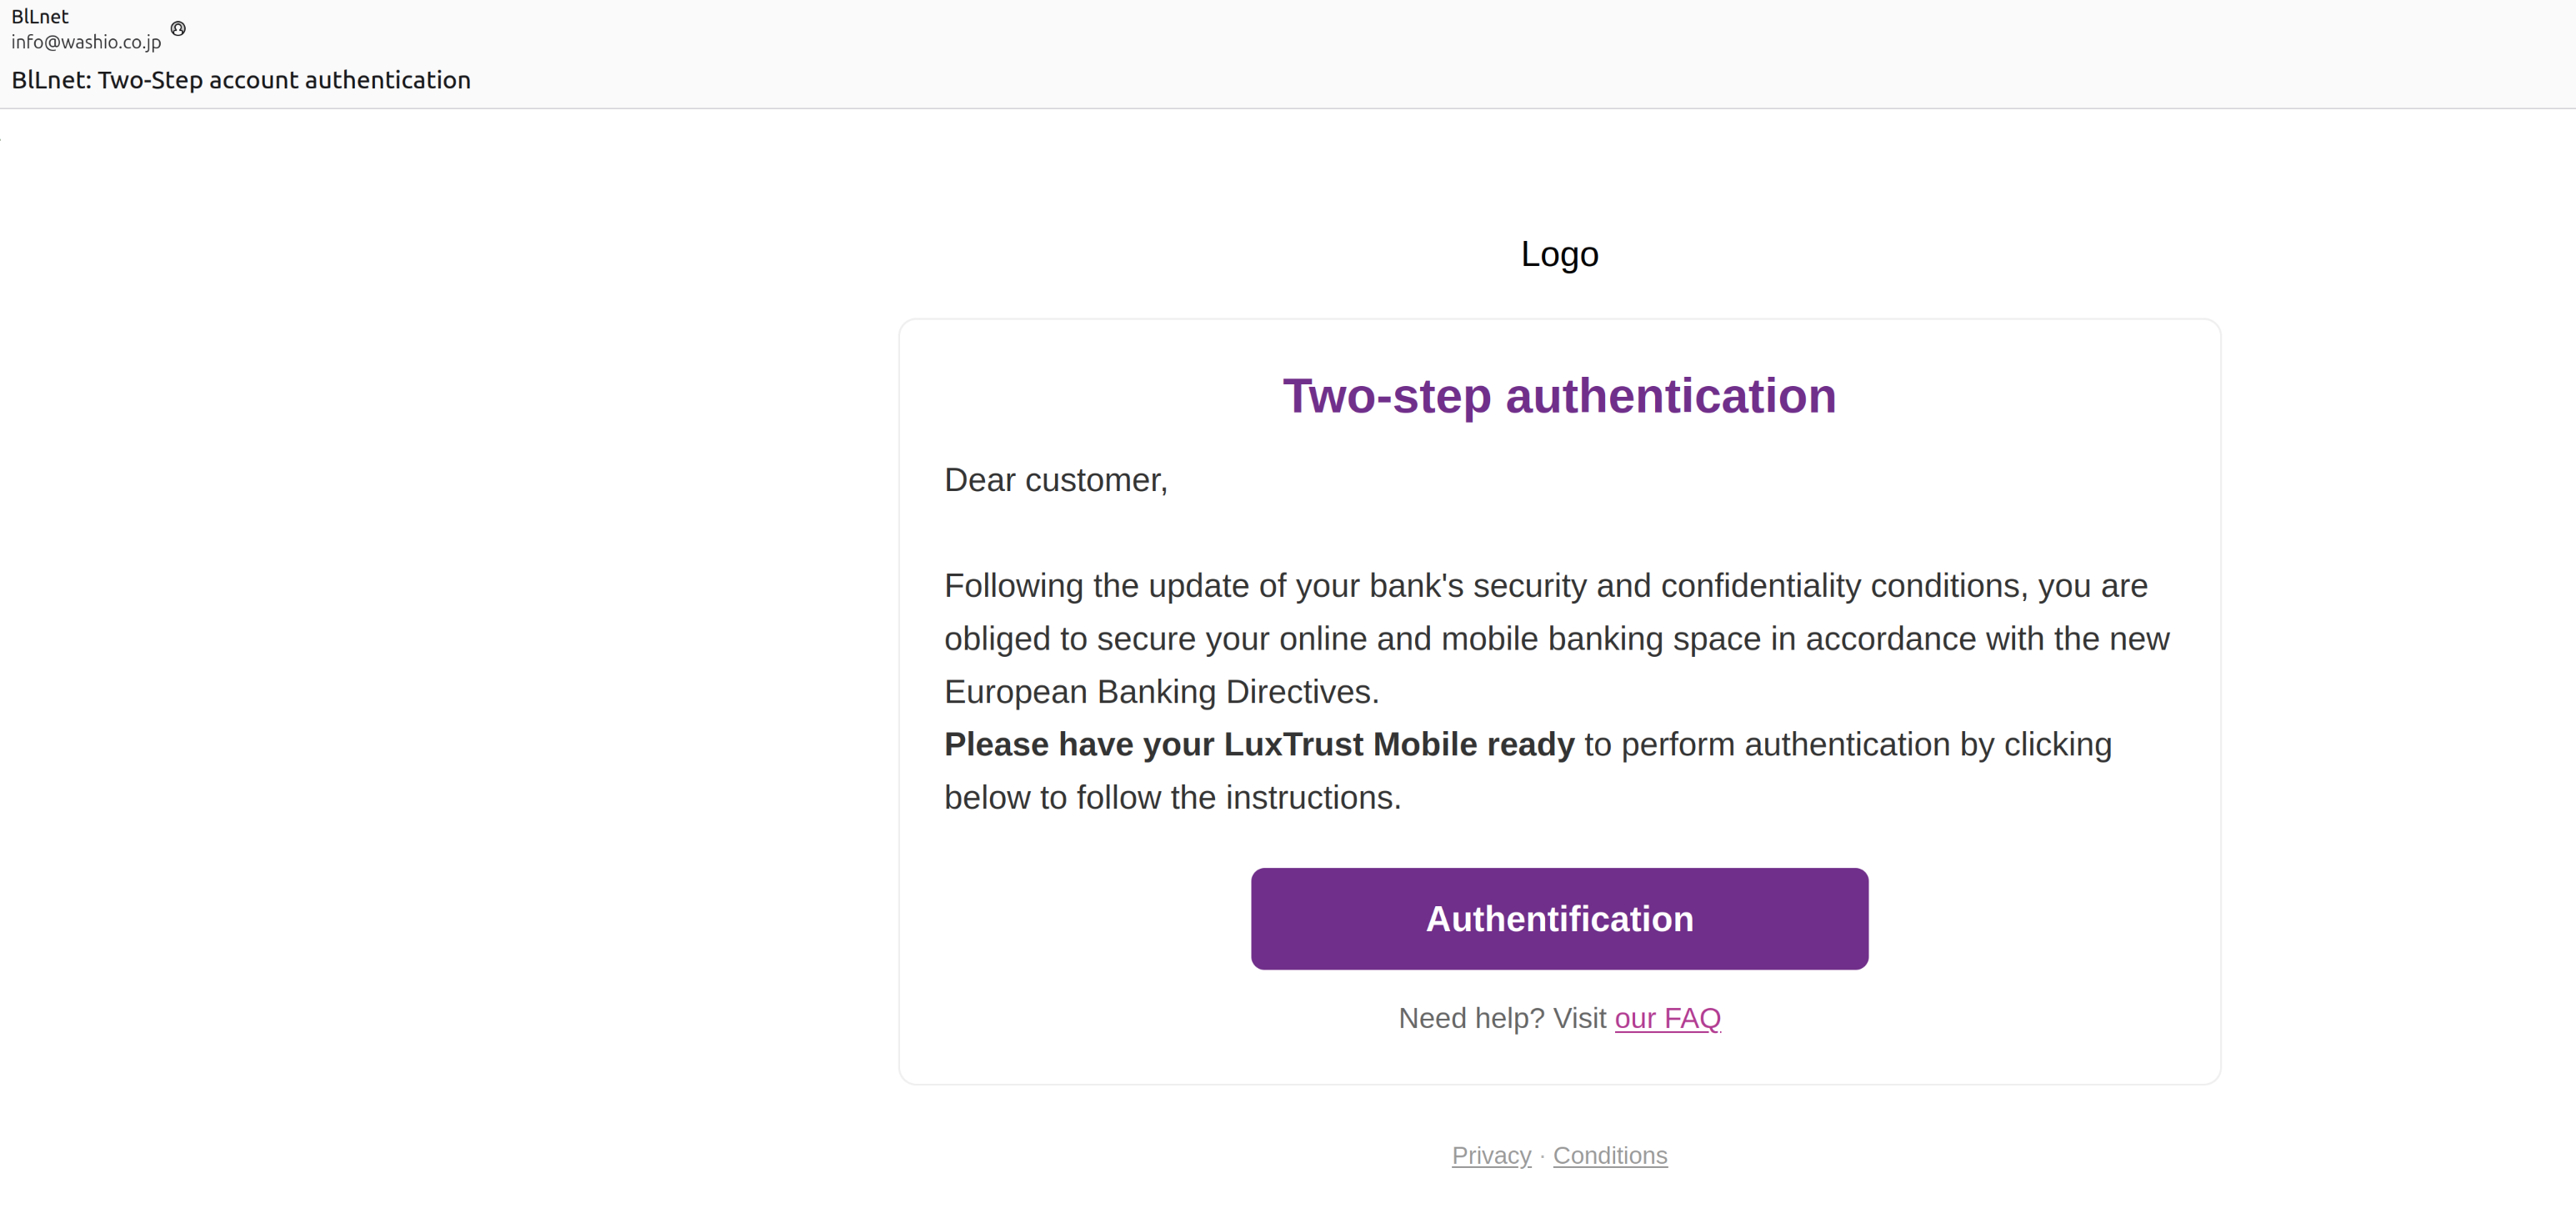The width and height of the screenshot is (2576, 1213).
Task: Click the email subject line in header
Action: point(241,80)
